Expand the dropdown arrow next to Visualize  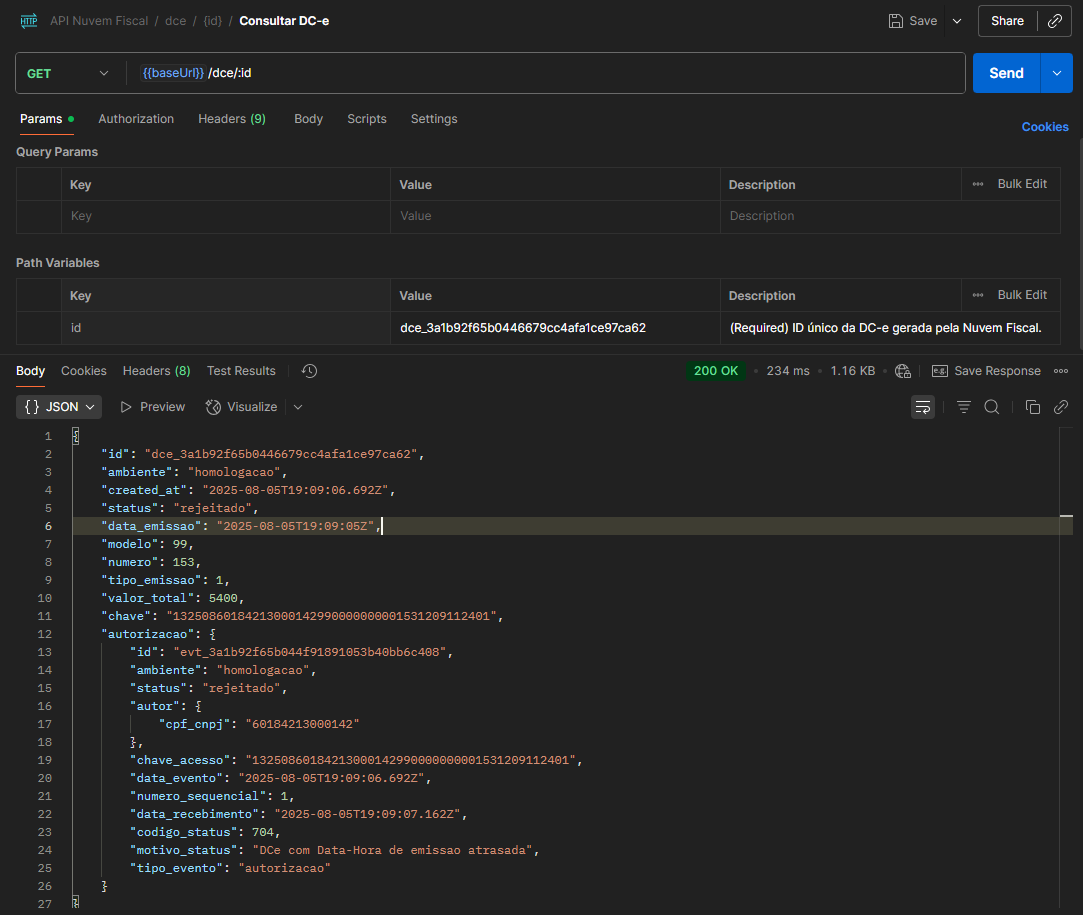point(298,407)
